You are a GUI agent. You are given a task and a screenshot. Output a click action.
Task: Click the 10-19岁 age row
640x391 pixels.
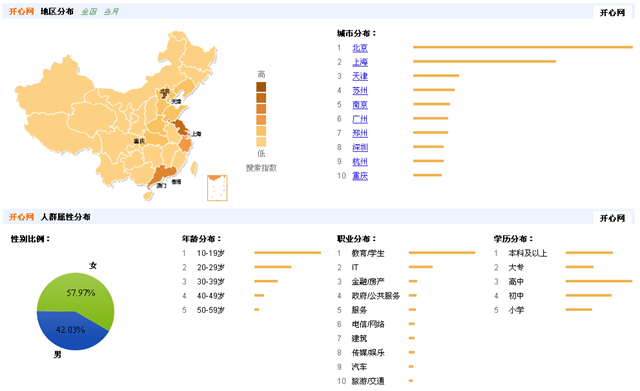point(251,253)
